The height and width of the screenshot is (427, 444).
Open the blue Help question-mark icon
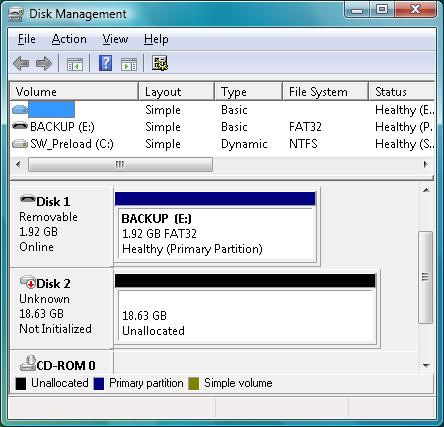click(x=105, y=63)
